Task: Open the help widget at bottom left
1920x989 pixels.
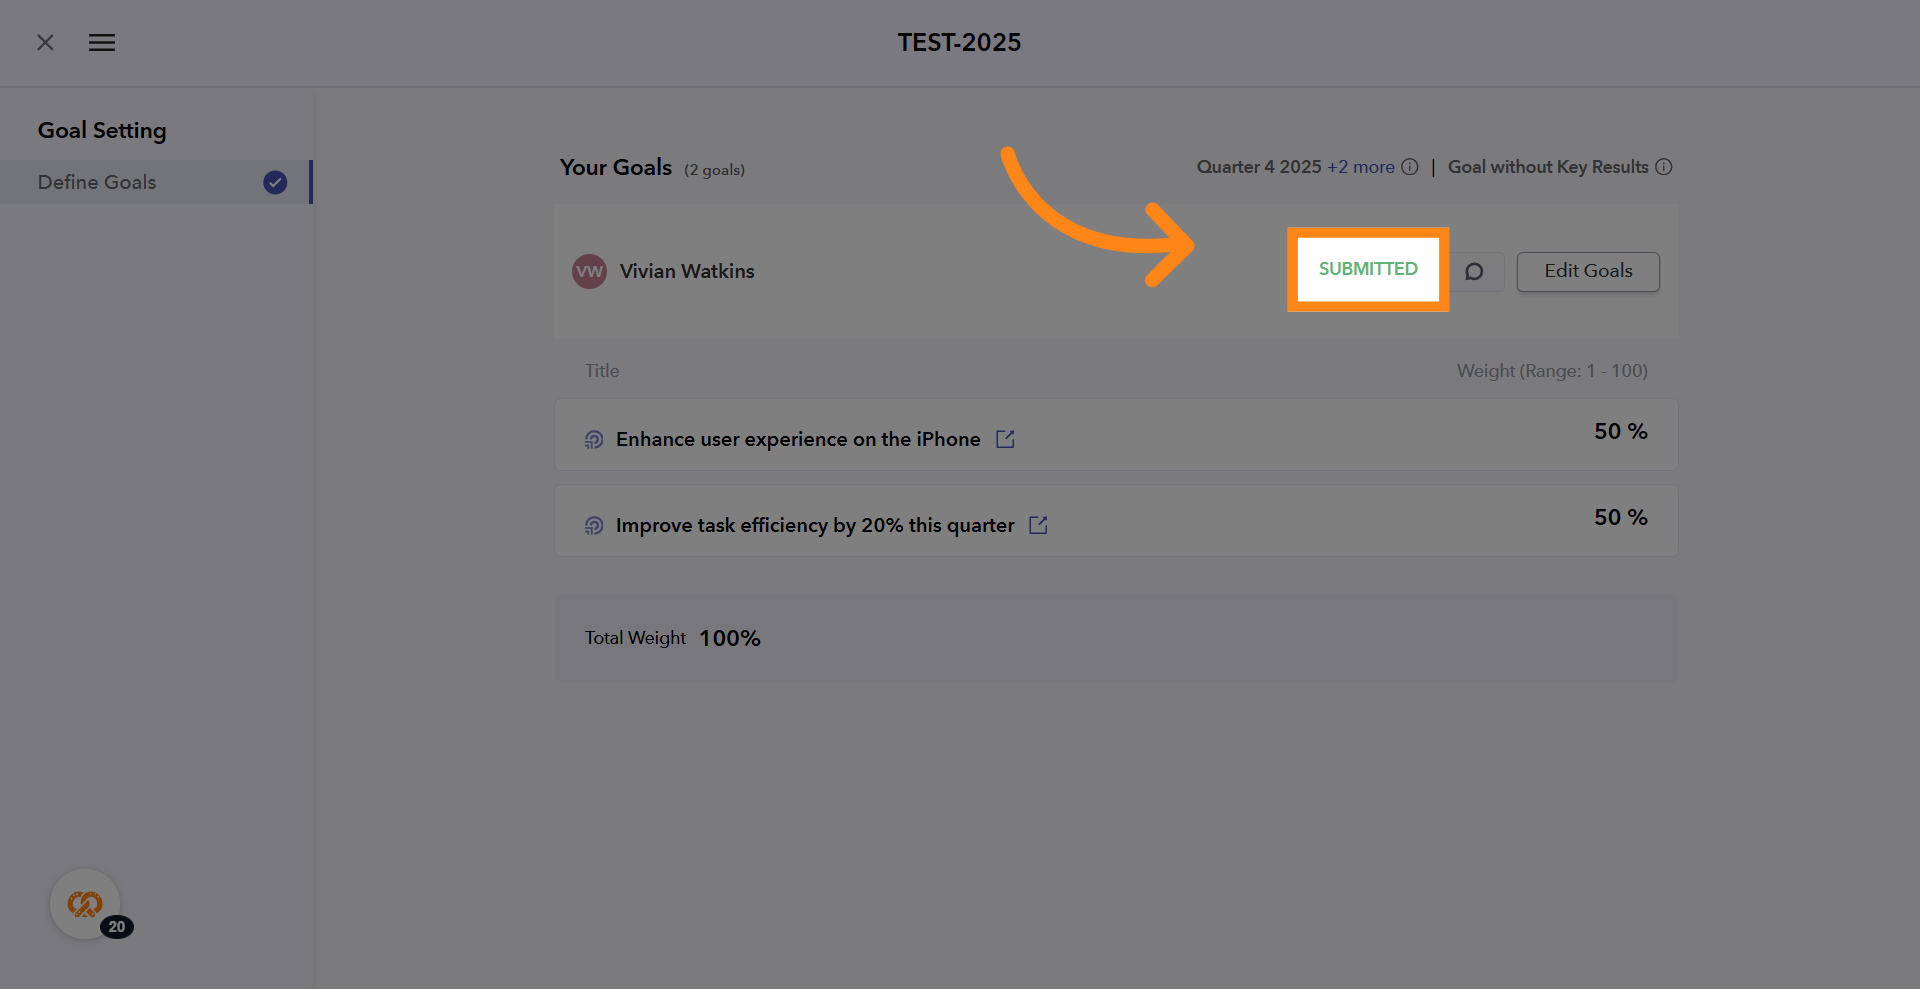Action: tap(85, 903)
